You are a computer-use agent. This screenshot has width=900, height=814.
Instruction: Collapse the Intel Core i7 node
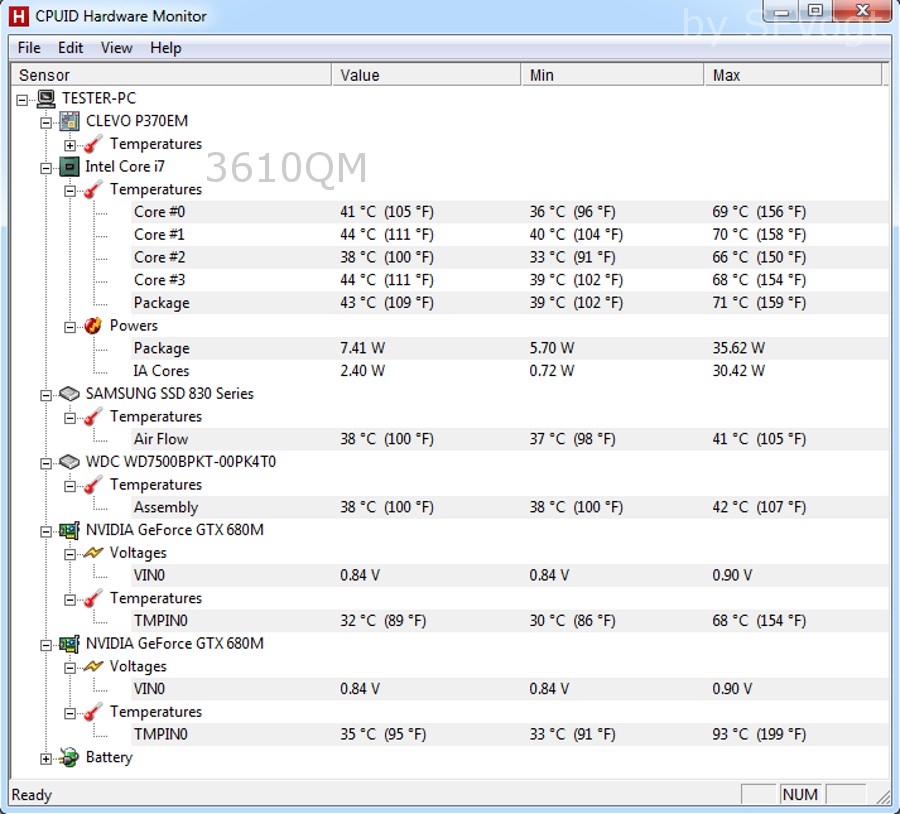pos(46,168)
